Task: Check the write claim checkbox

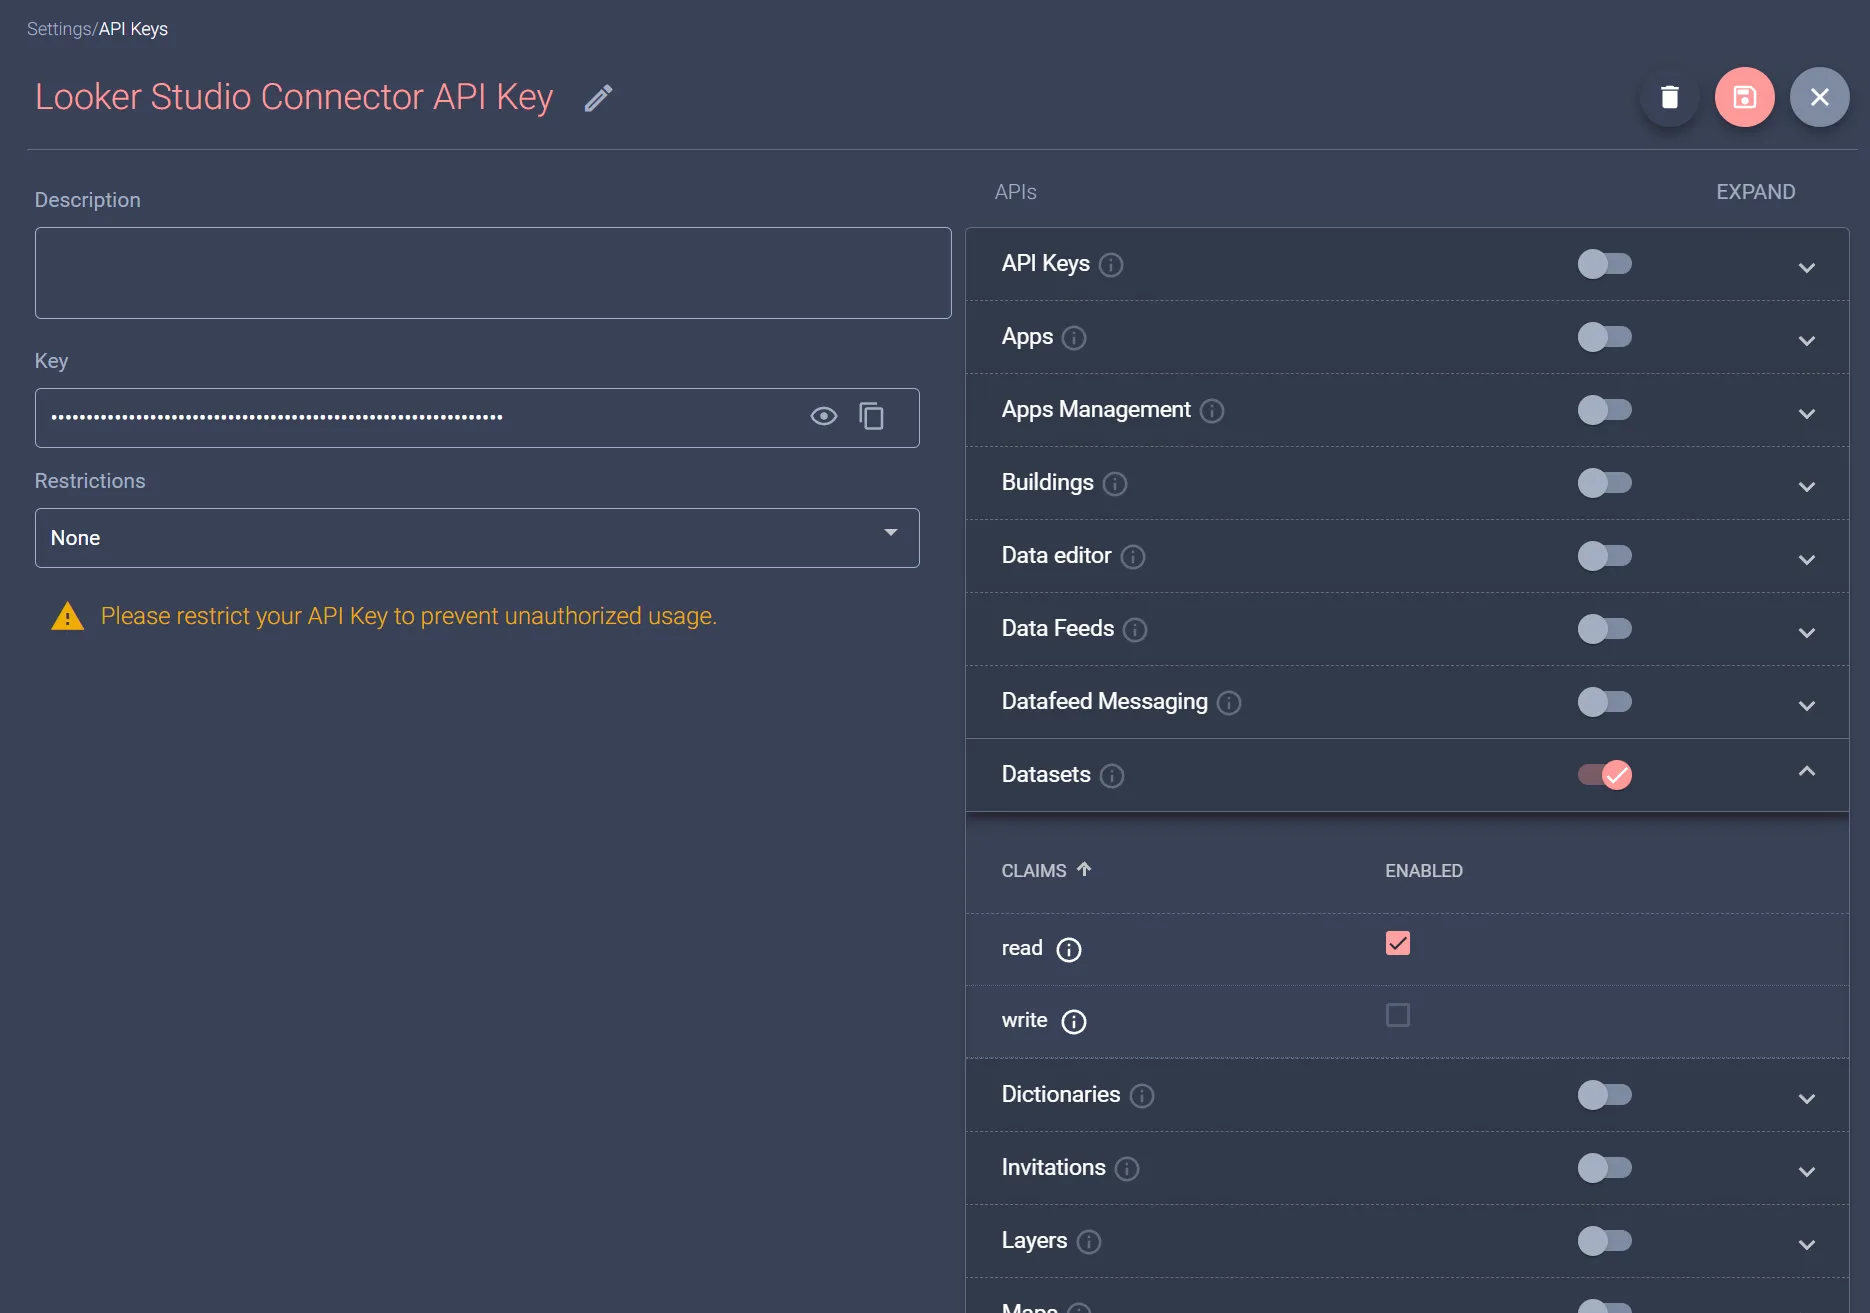Action: pos(1398,1015)
